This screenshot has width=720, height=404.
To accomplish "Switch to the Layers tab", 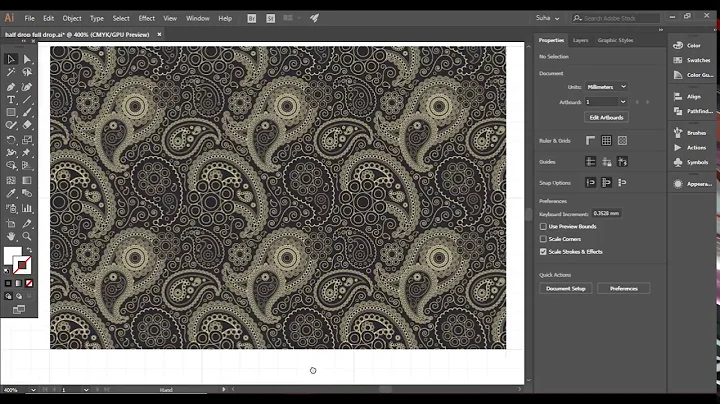I will (580, 40).
